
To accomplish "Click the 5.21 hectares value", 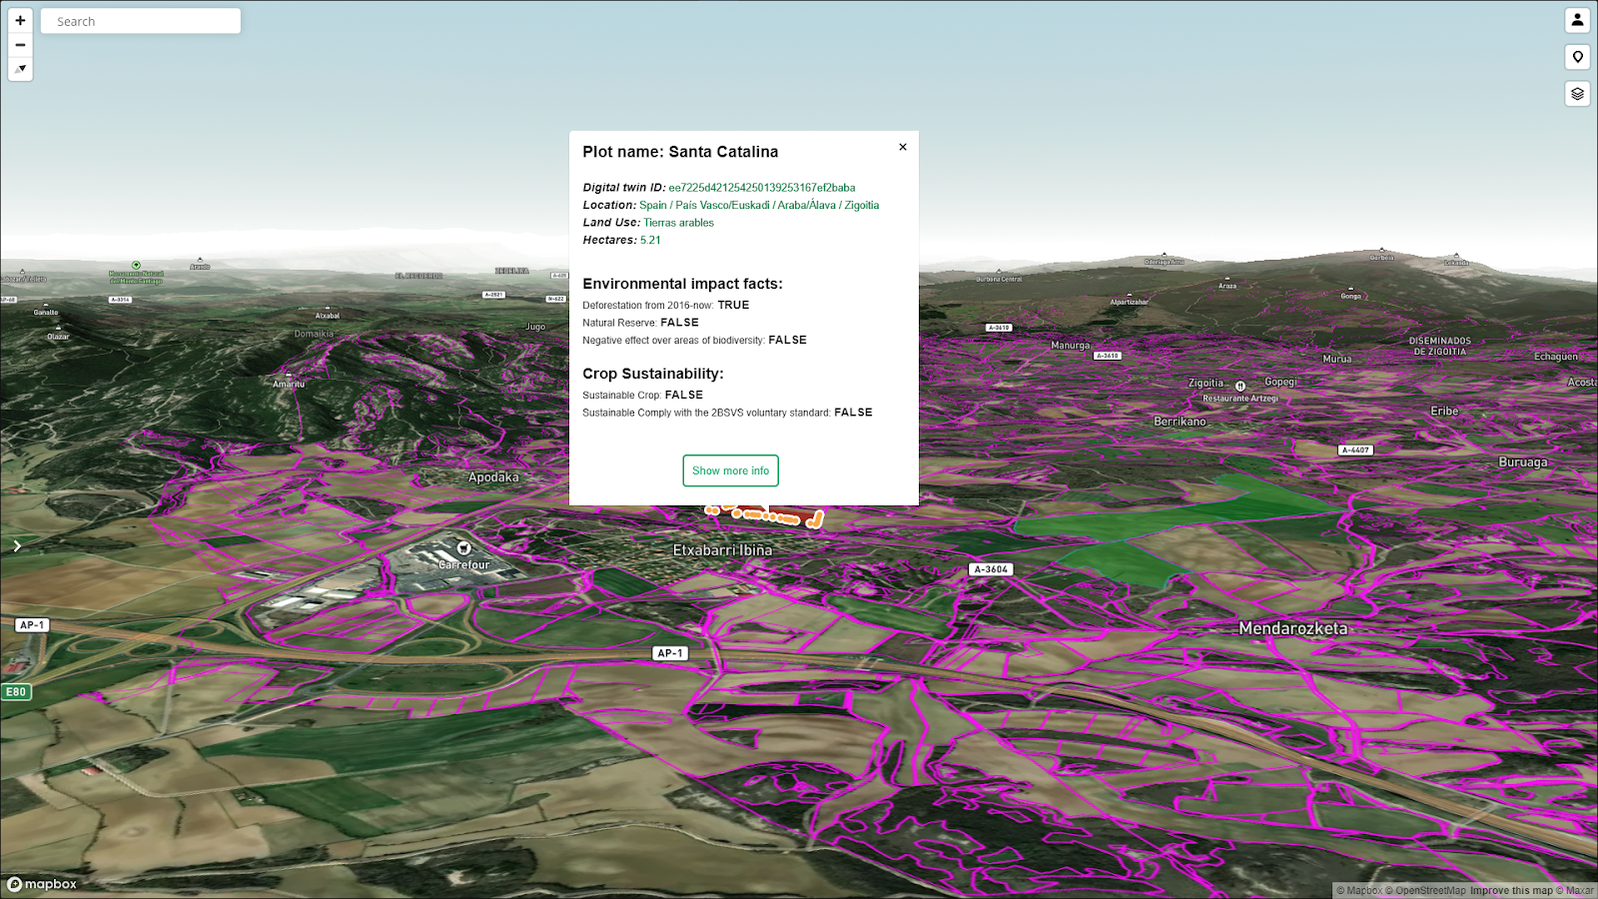I will pos(650,240).
